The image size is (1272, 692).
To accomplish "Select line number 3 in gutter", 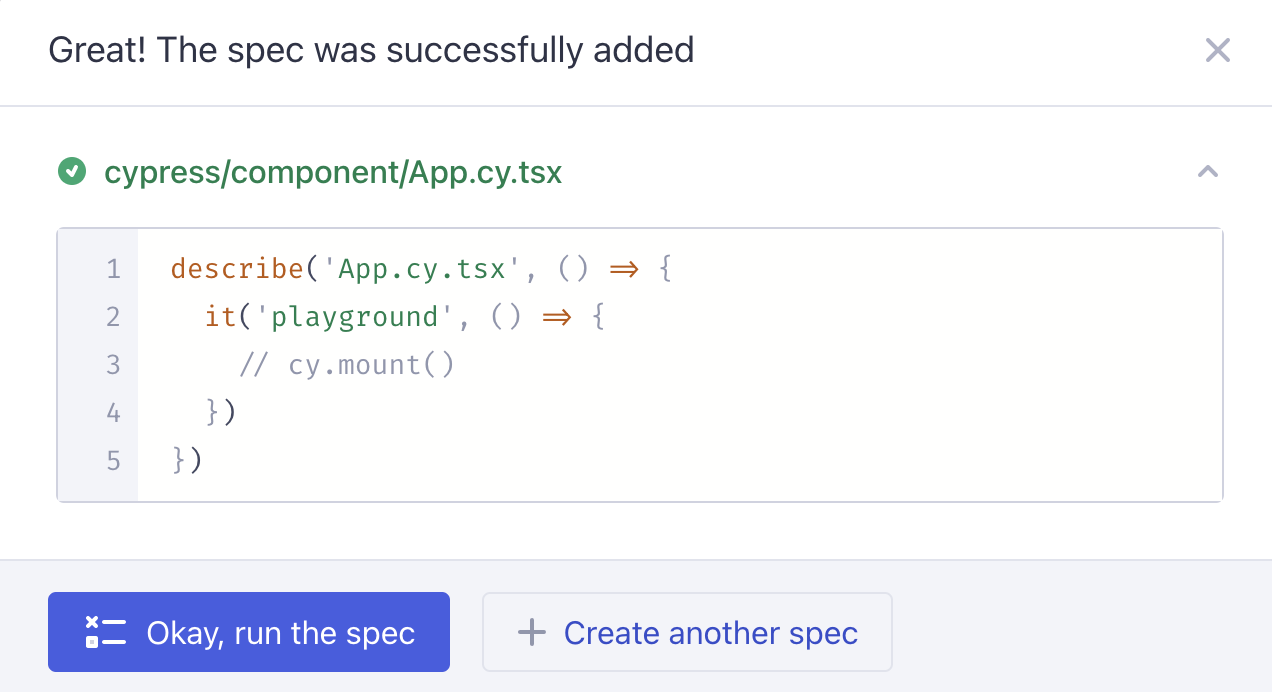I will click(x=113, y=365).
